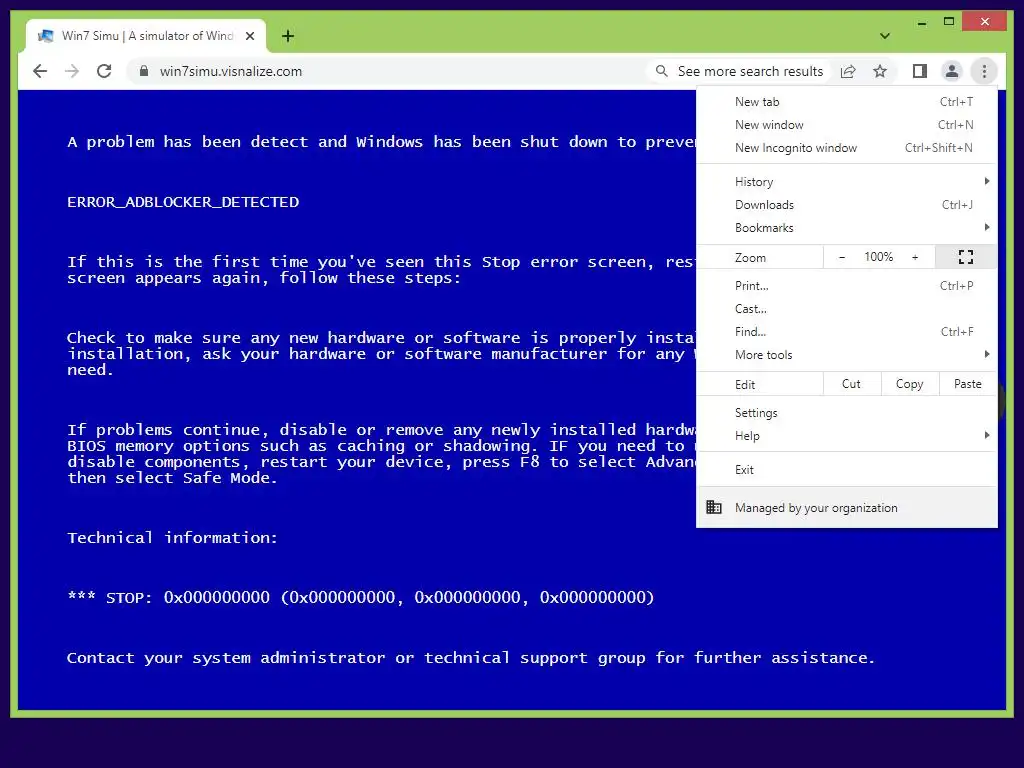The image size is (1024, 768).
Task: Bookmark this page with the star icon
Action: 880,71
